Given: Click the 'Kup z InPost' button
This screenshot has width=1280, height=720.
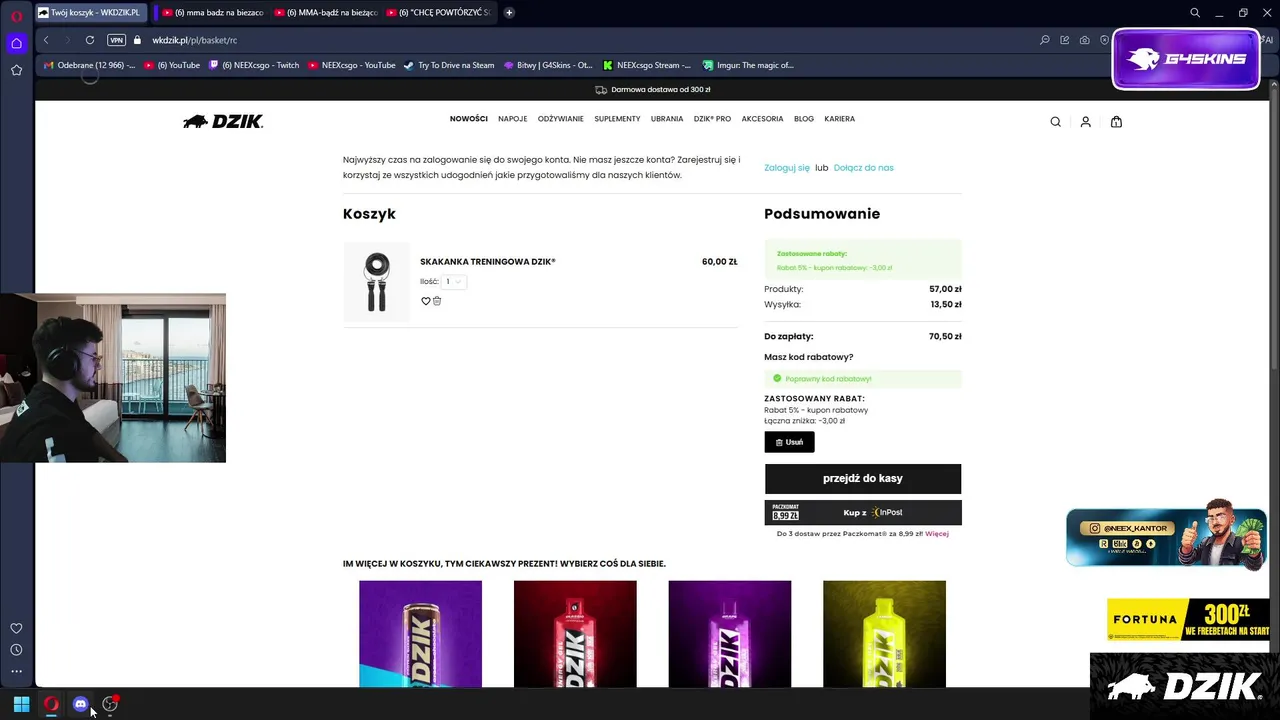Looking at the screenshot, I should [x=863, y=512].
